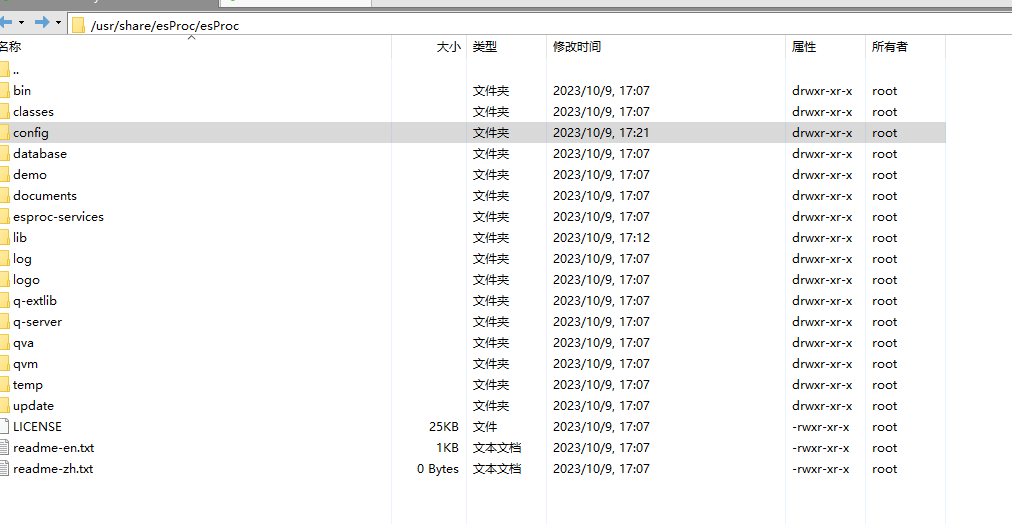The height and width of the screenshot is (524, 1012).
Task: Select the qvm folder icon
Action: coord(5,363)
